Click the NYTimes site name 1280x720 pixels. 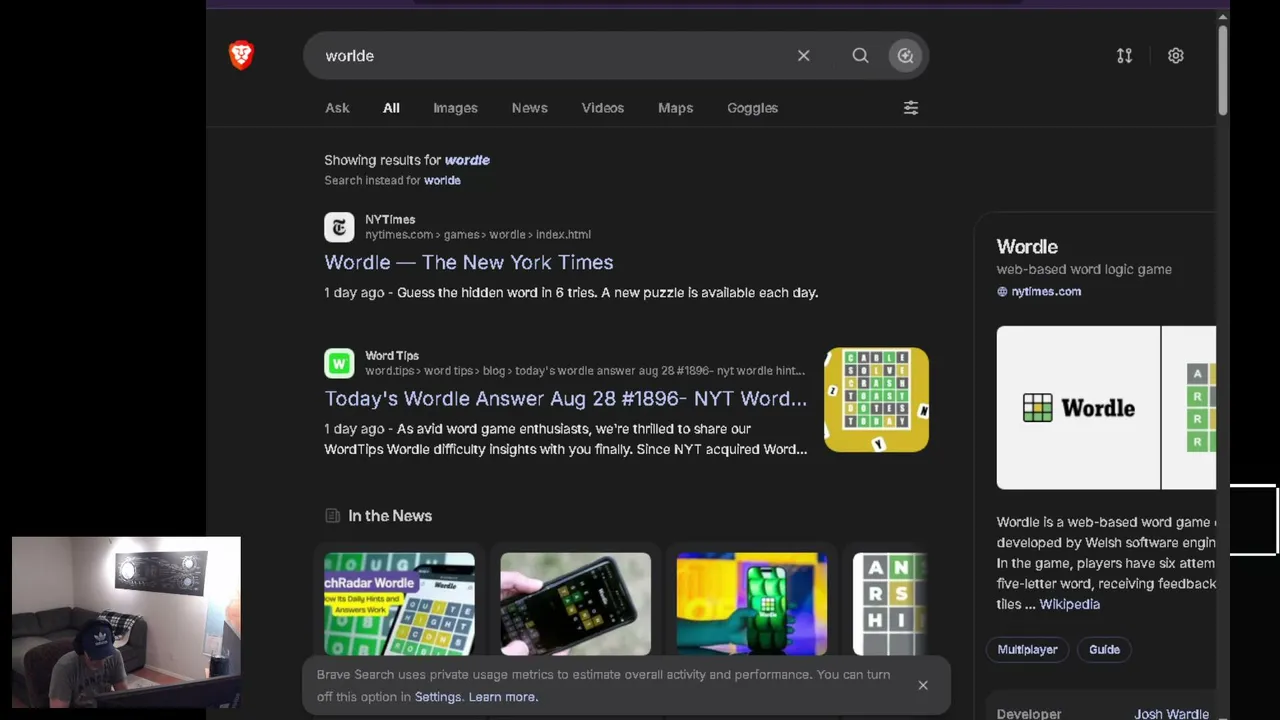click(x=390, y=219)
